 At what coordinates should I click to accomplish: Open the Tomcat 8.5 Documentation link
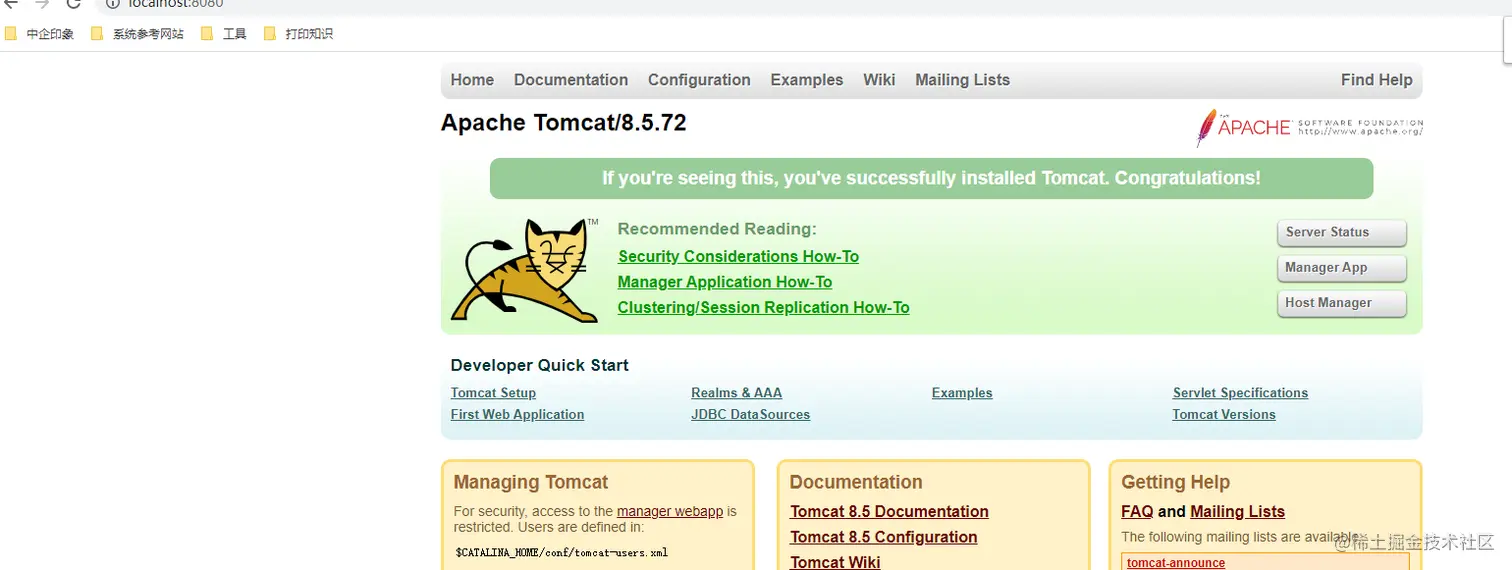(889, 512)
